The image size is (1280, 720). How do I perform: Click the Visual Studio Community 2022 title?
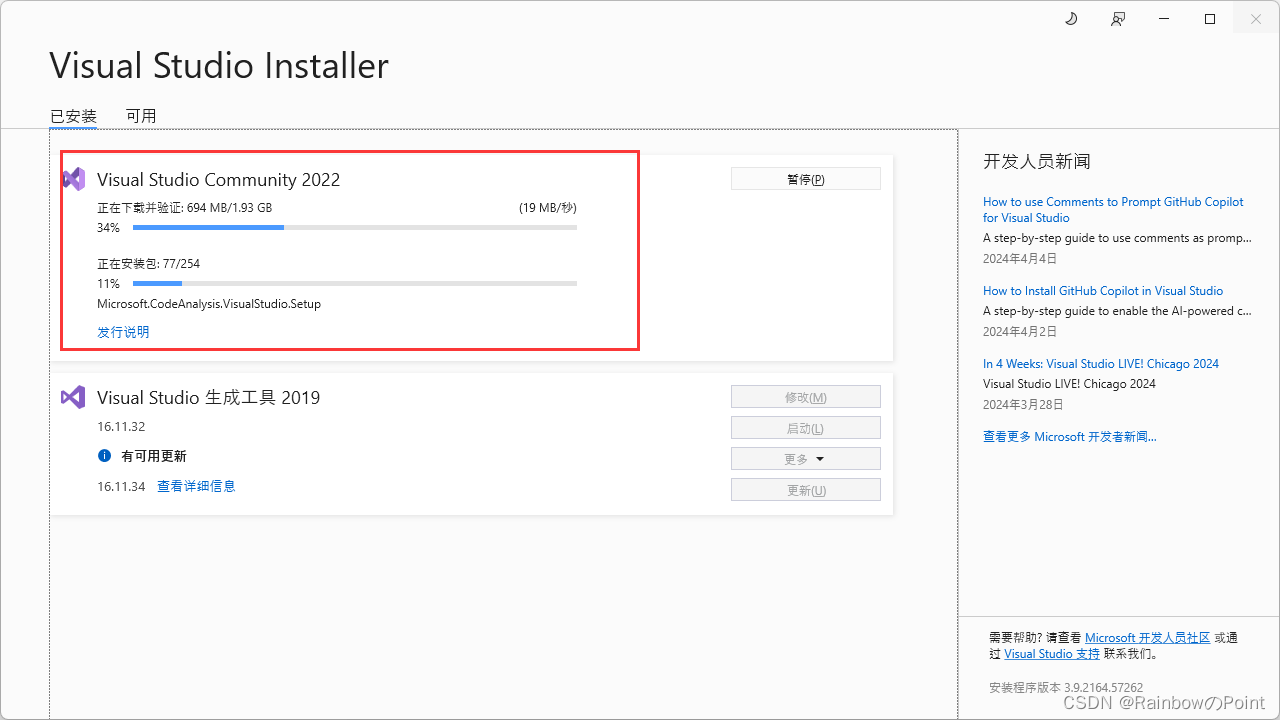coord(219,180)
